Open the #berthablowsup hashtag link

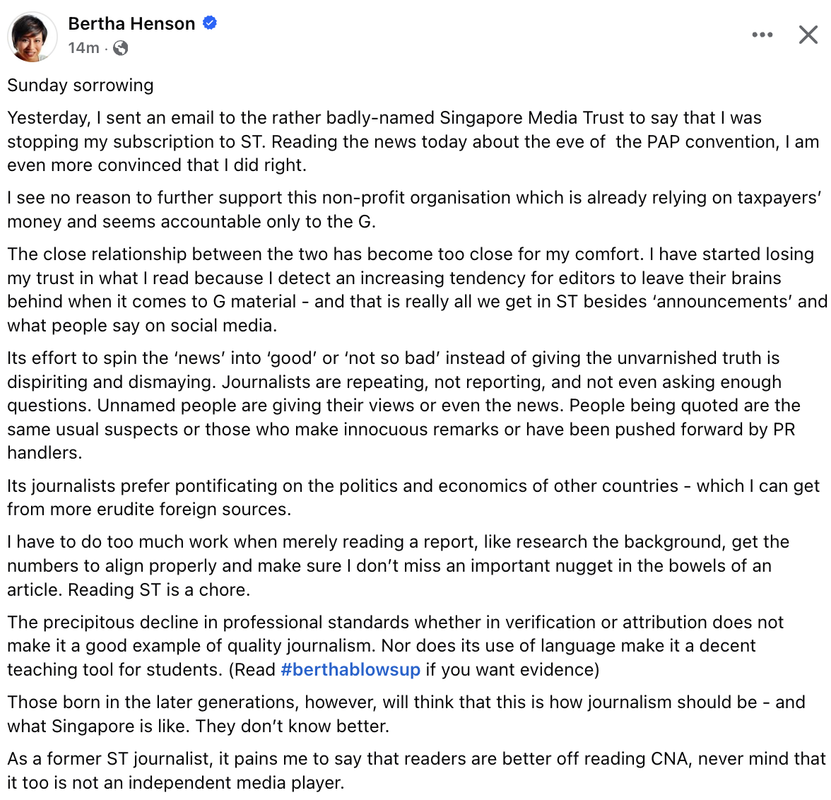(x=351, y=669)
